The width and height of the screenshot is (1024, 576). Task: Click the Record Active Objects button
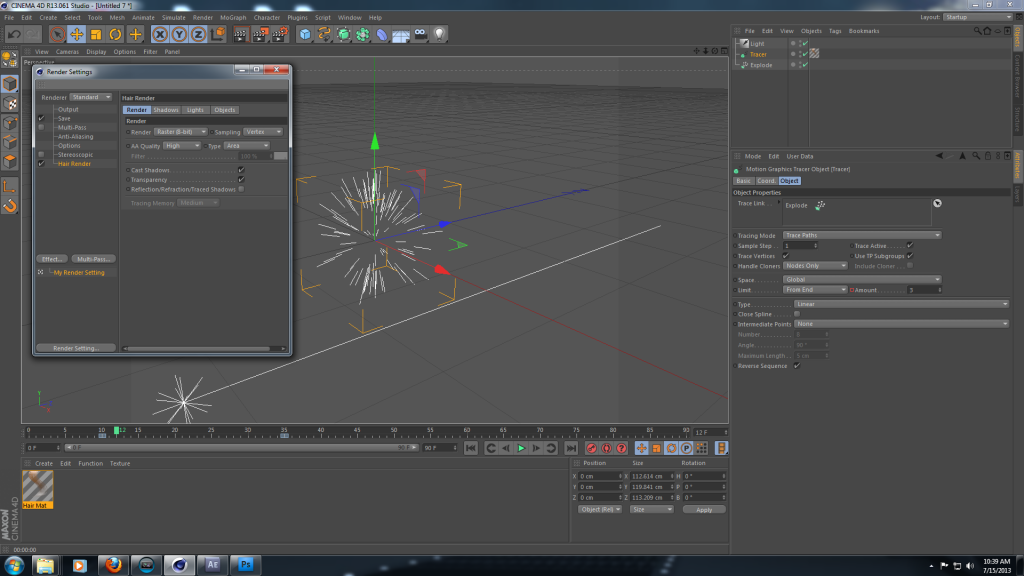591,448
